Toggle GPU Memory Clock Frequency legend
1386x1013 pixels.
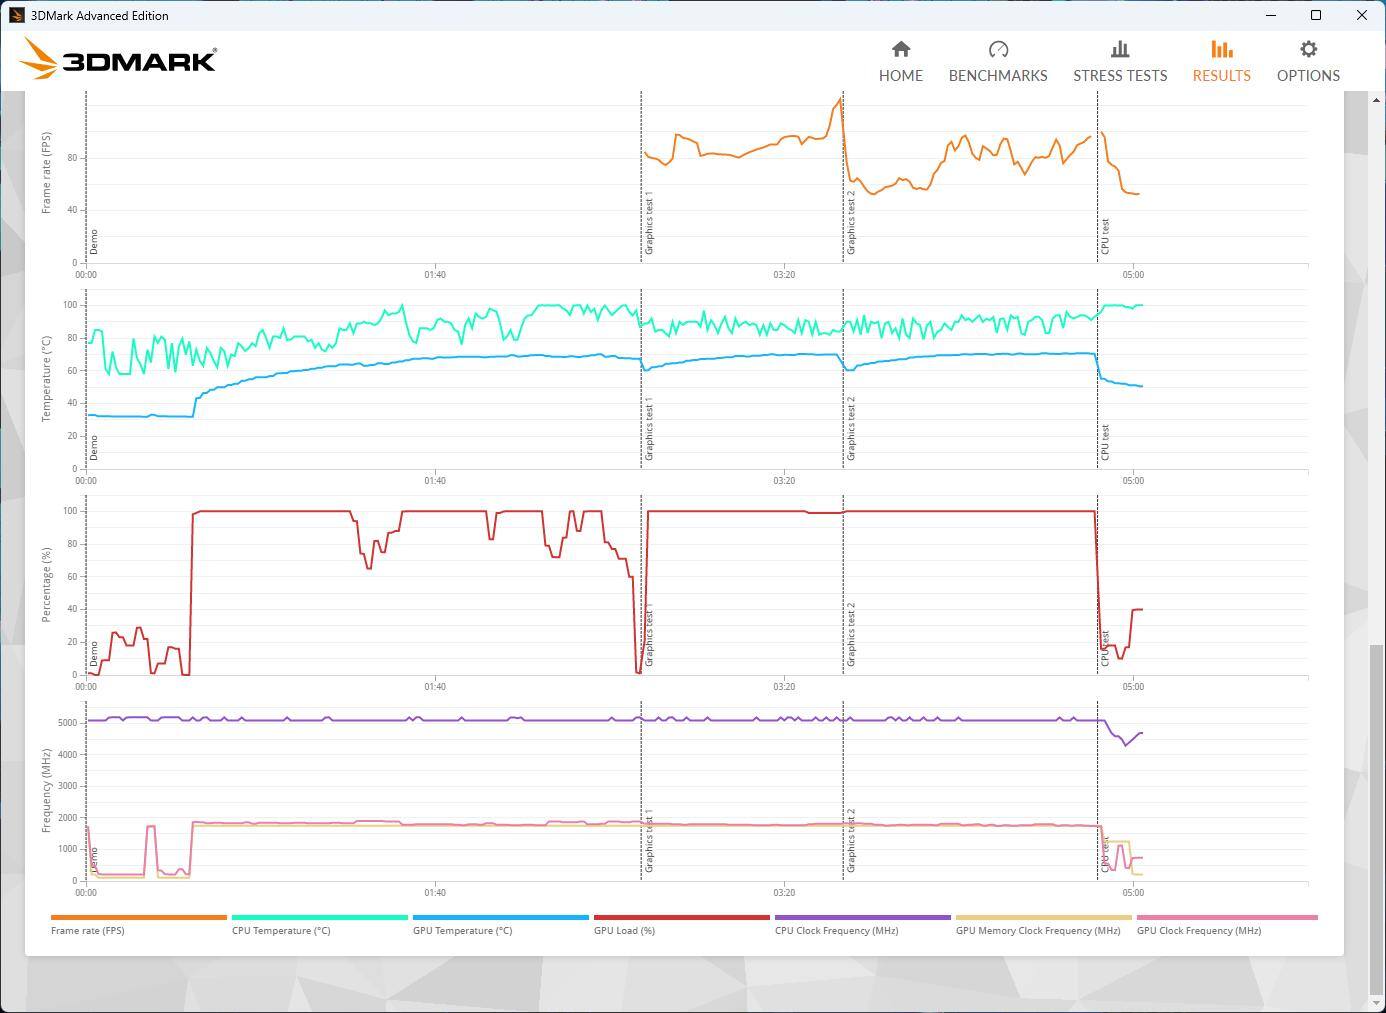point(1037,930)
